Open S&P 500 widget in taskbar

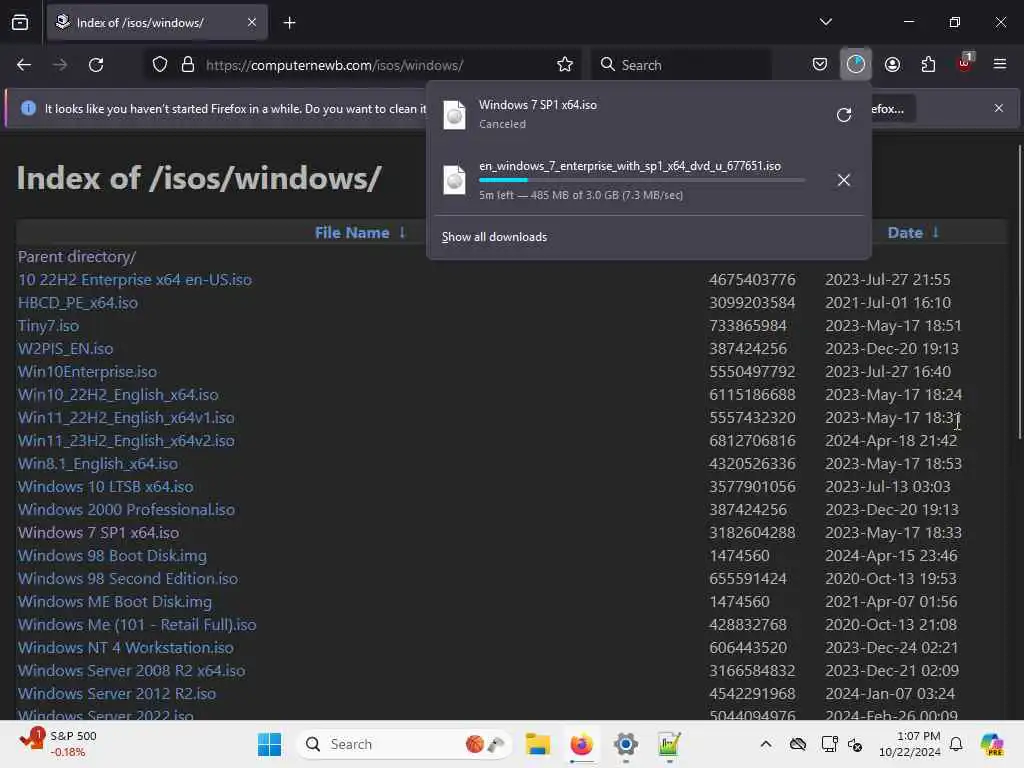coord(59,744)
